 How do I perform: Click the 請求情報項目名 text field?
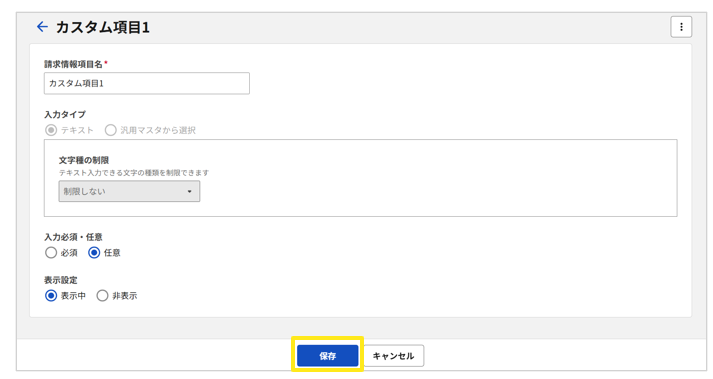tap(147, 83)
